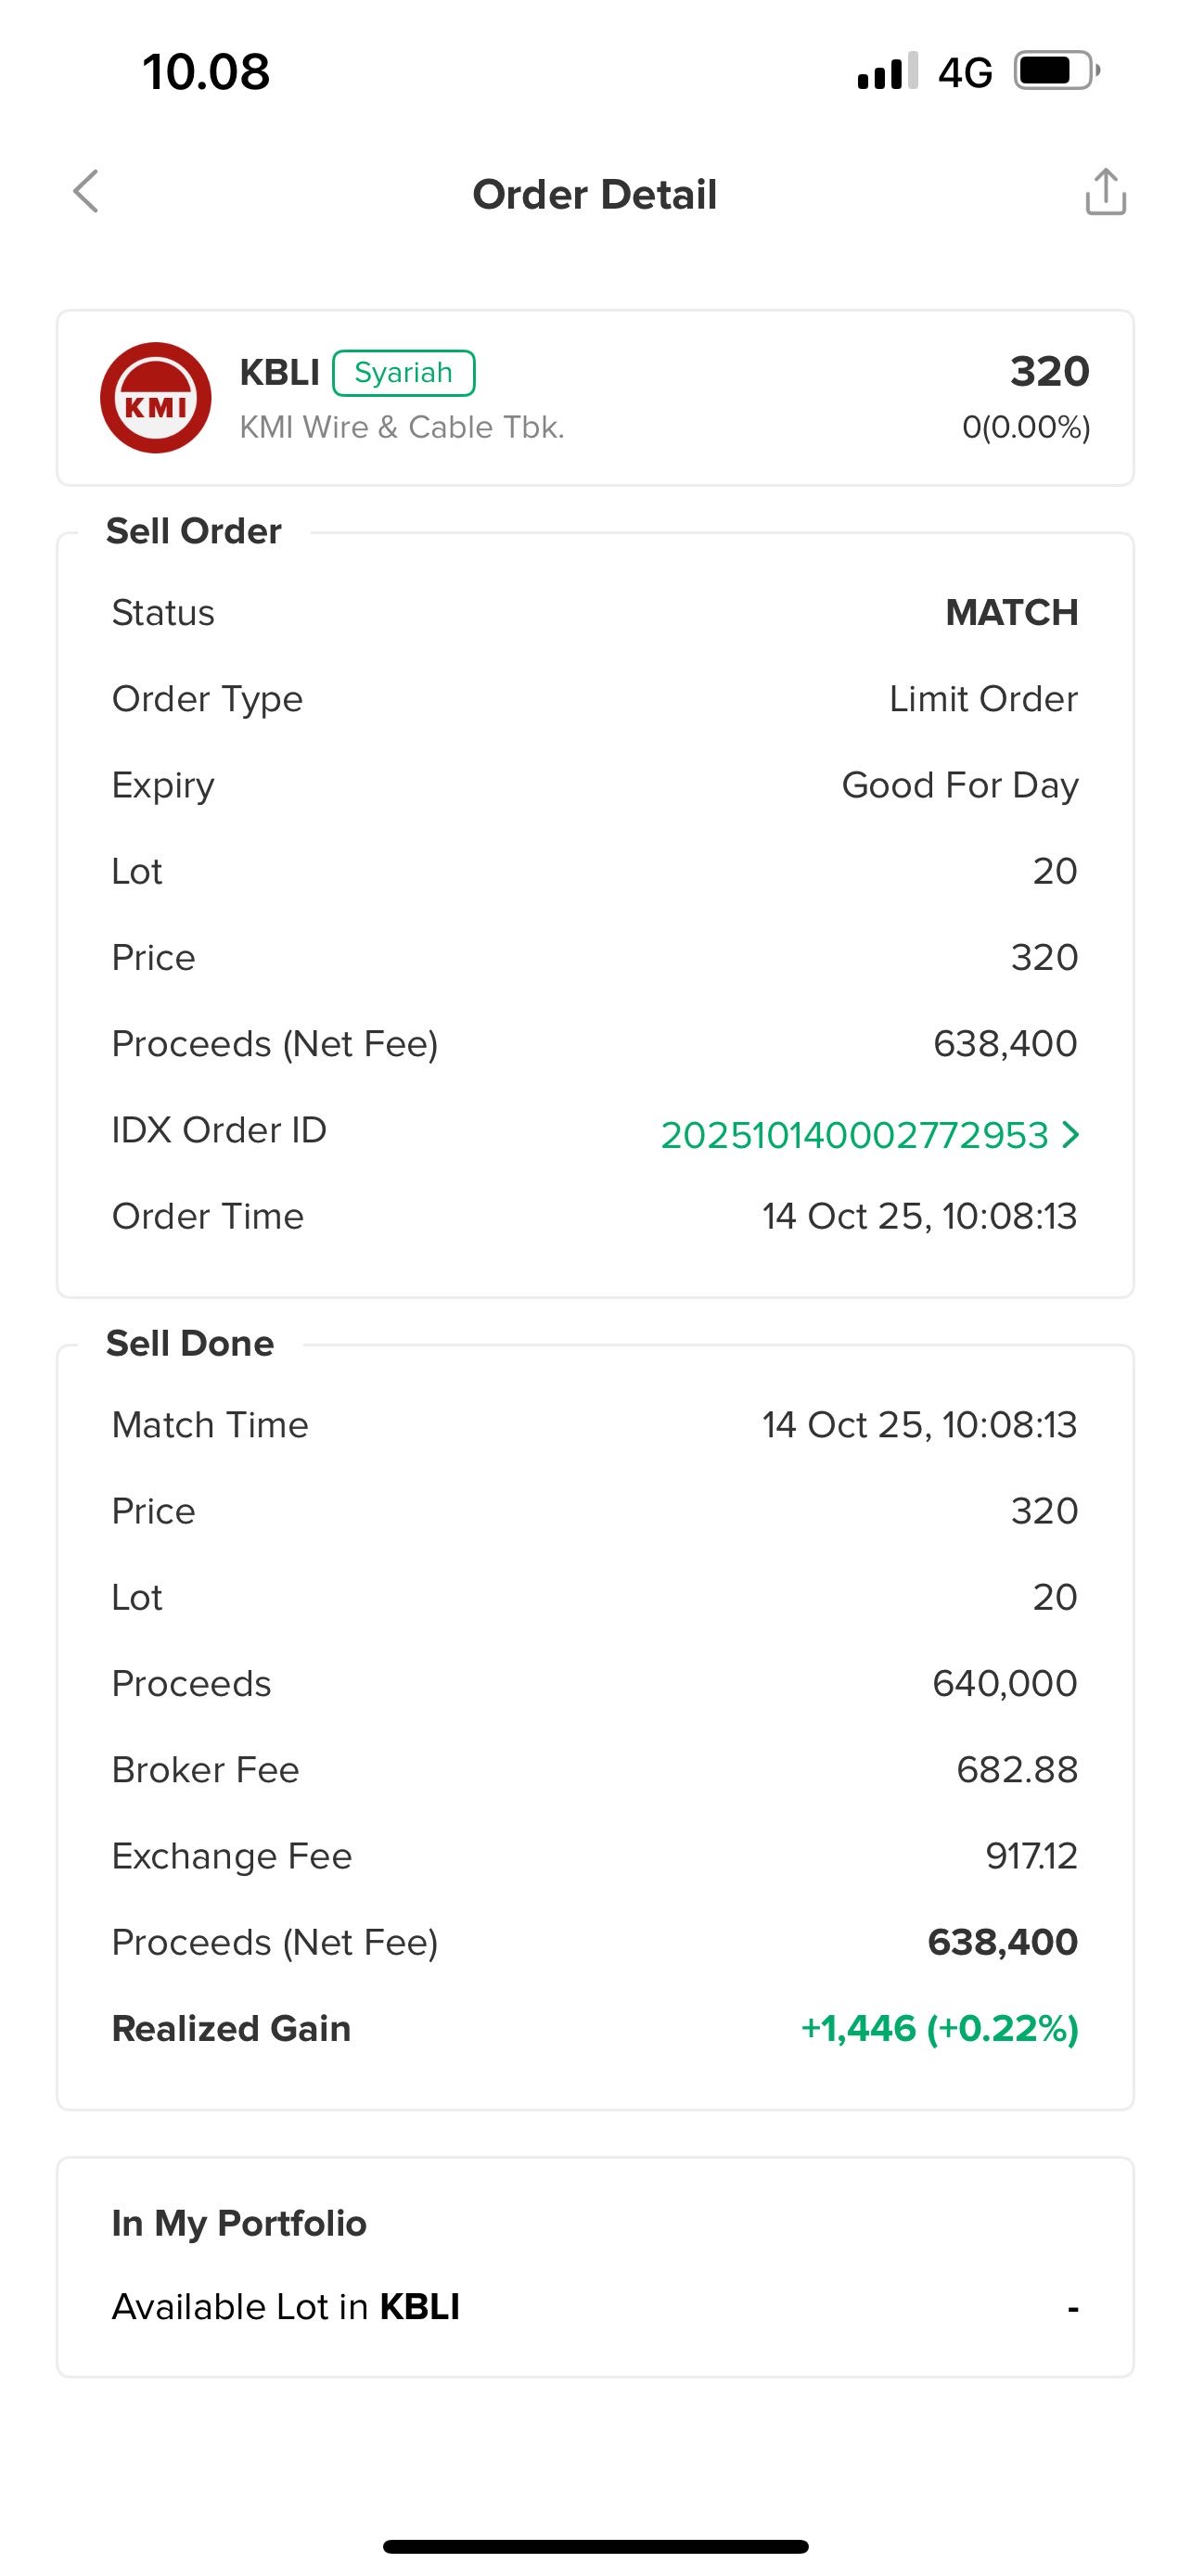The height and width of the screenshot is (2576, 1191).
Task: Tap the KMI Wire & Cable Tbk. name
Action: click(x=402, y=427)
